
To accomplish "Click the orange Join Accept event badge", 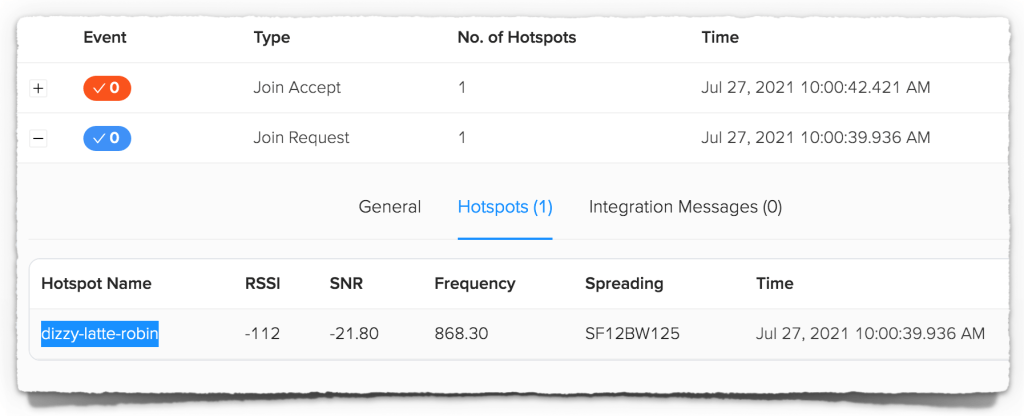I will [x=107, y=88].
